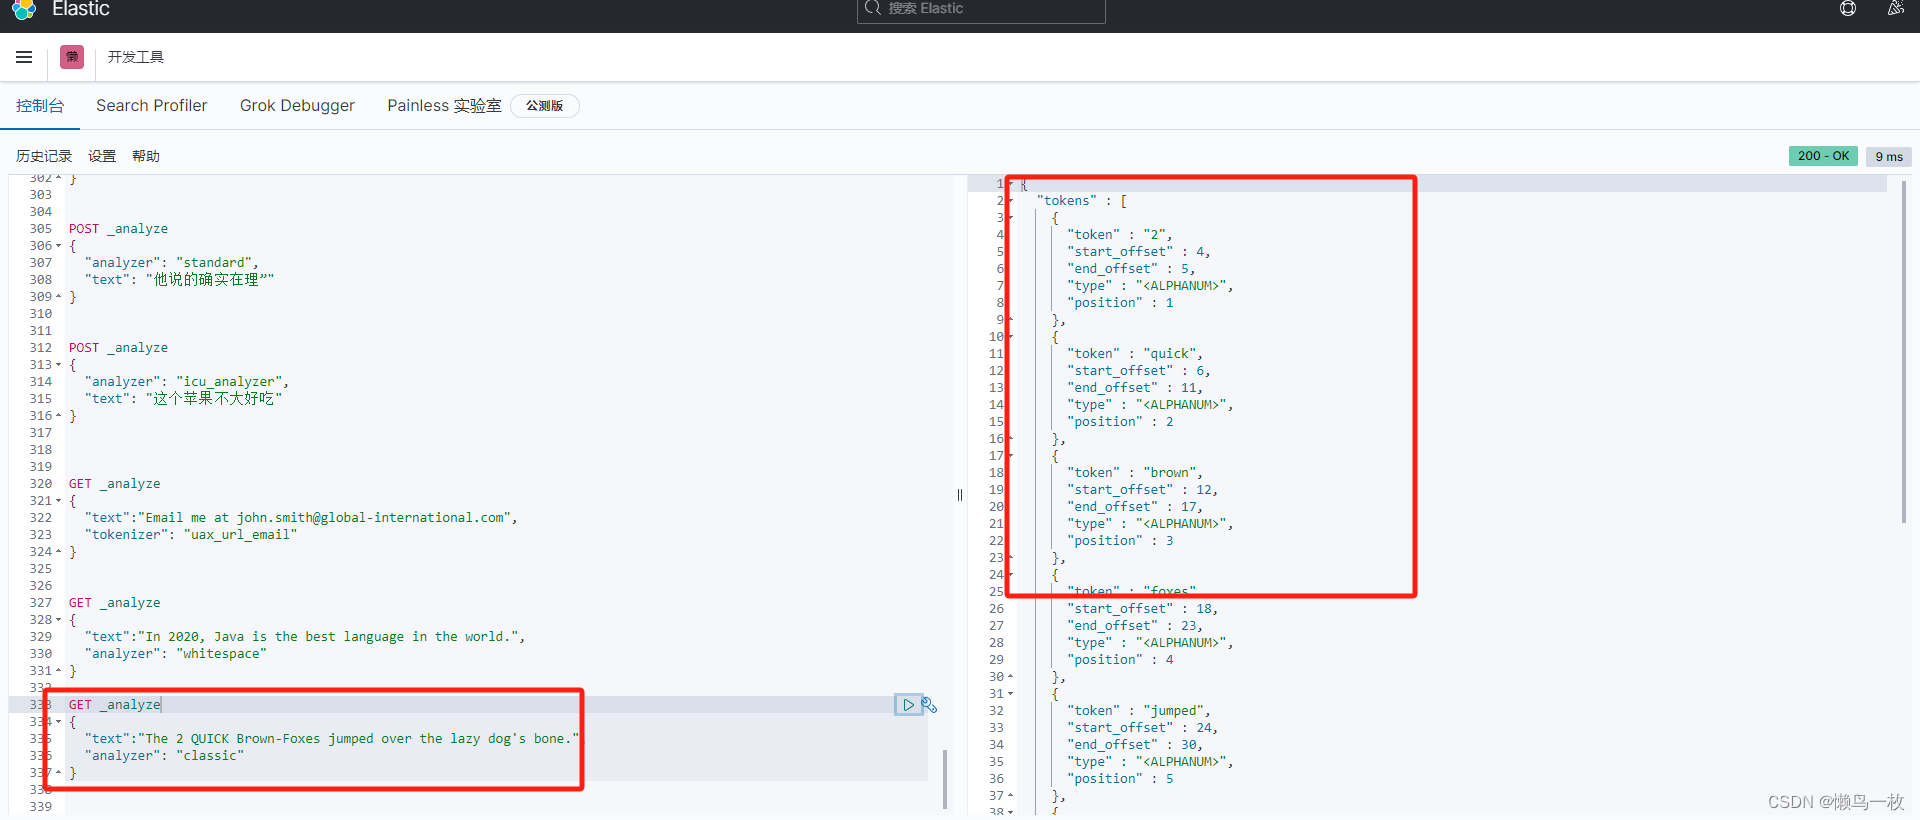Open the Grok Debugger tab
Screen dimensions: 1920x820
click(x=297, y=105)
